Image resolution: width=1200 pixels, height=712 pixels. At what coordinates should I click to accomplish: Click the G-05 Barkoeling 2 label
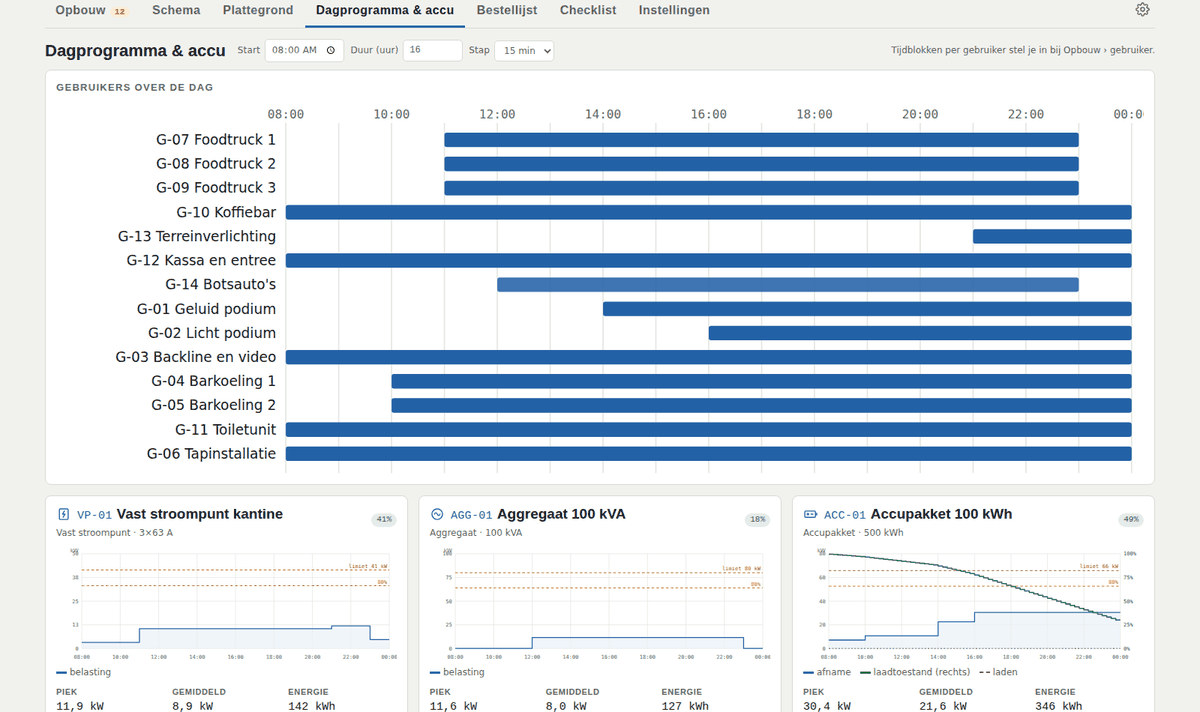(x=214, y=405)
